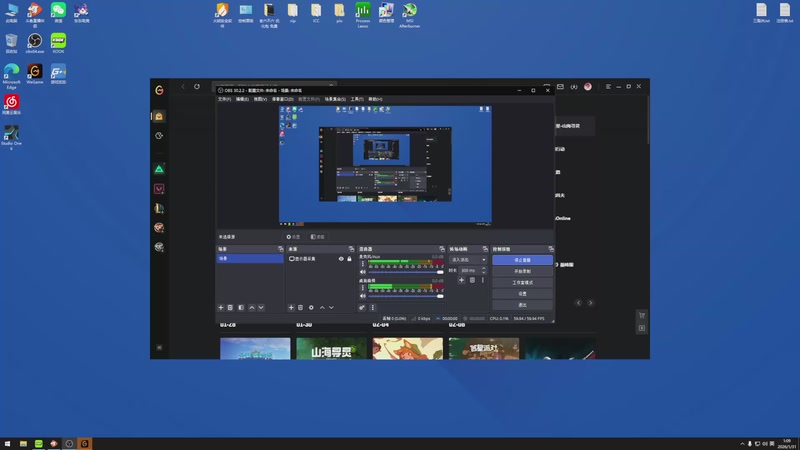Open options dots for the Desktop Audio channel
Image resolution: width=800 pixels, height=450 pixels.
(x=363, y=288)
